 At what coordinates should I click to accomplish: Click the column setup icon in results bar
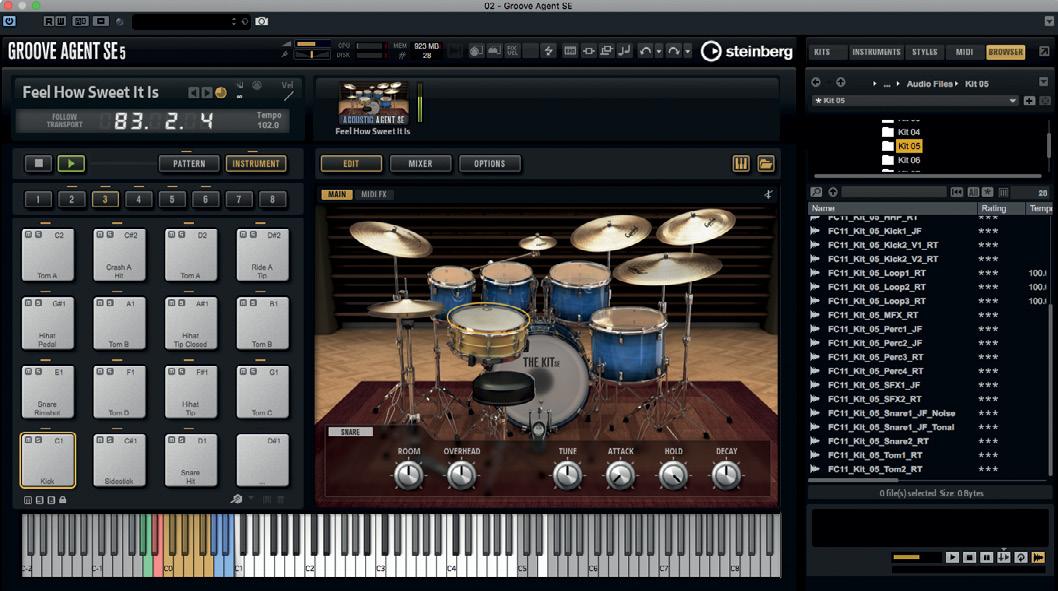(1003, 192)
